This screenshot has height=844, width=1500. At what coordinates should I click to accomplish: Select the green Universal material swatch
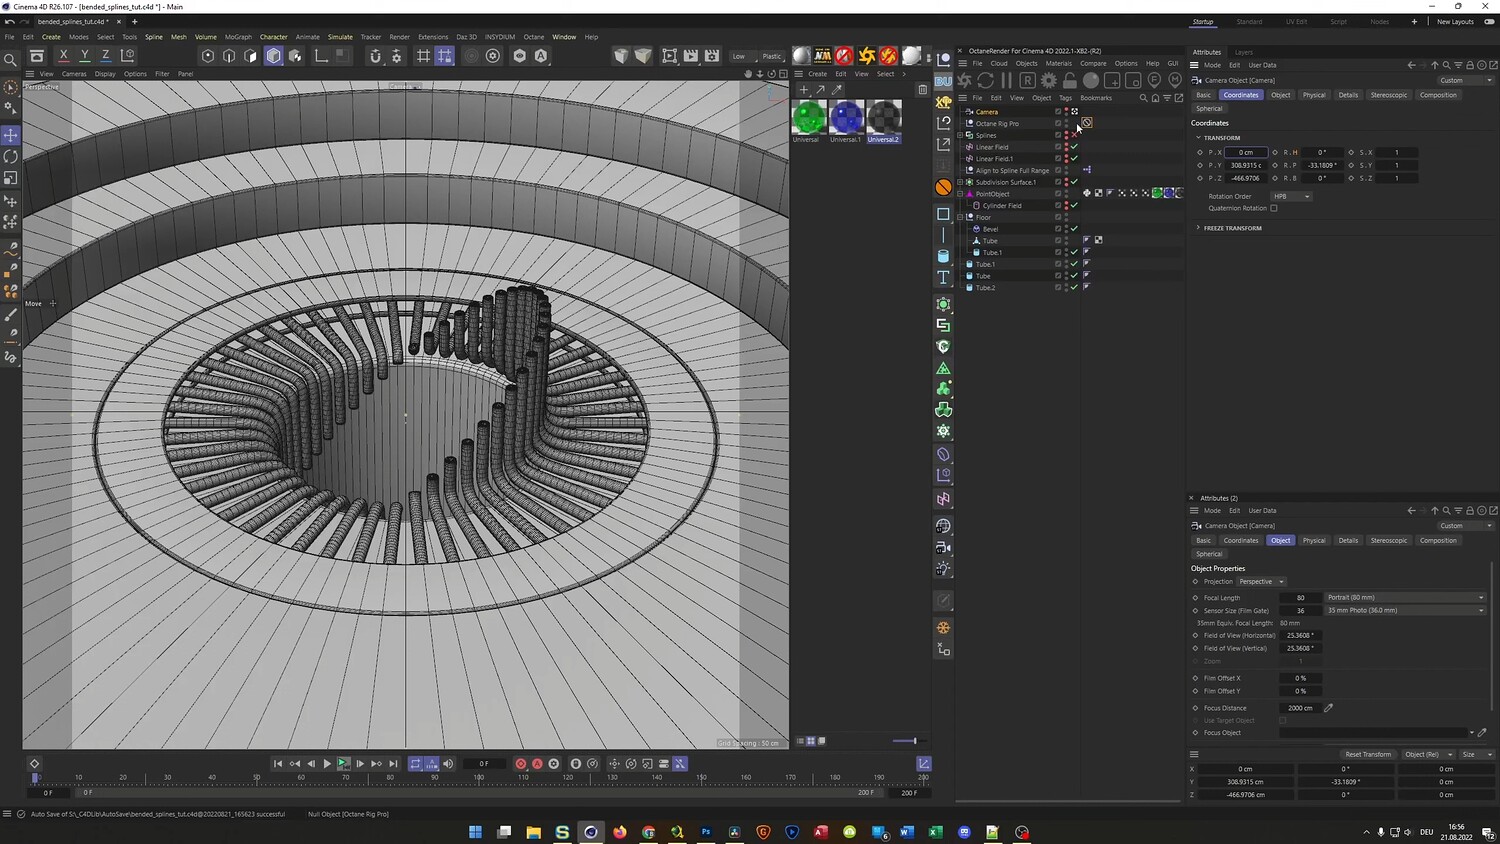coord(809,117)
